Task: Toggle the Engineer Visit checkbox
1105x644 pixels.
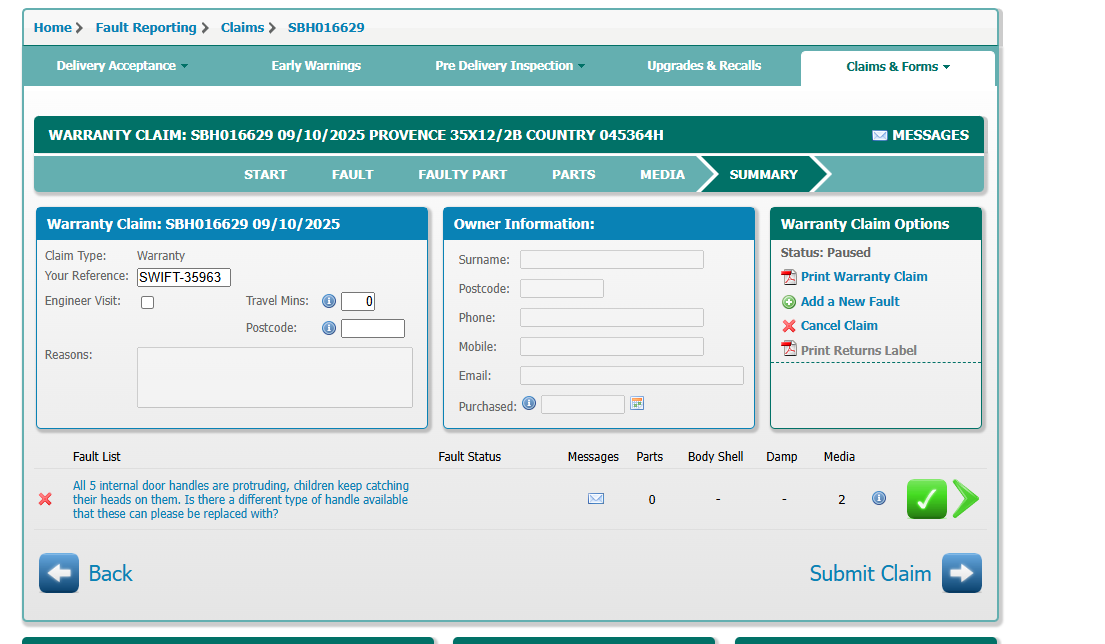Action: (147, 302)
